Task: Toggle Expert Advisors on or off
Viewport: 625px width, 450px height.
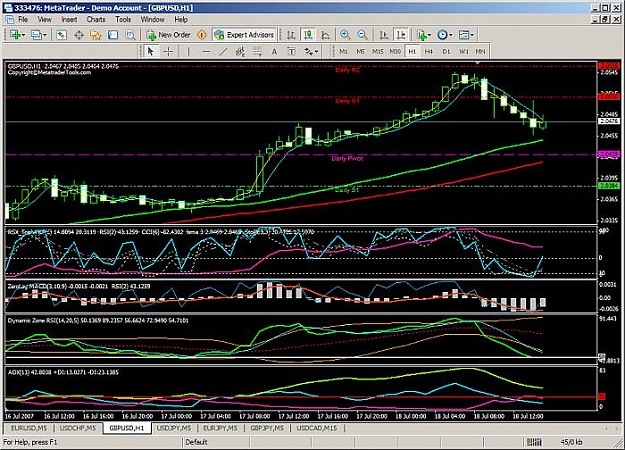Action: pos(244,35)
